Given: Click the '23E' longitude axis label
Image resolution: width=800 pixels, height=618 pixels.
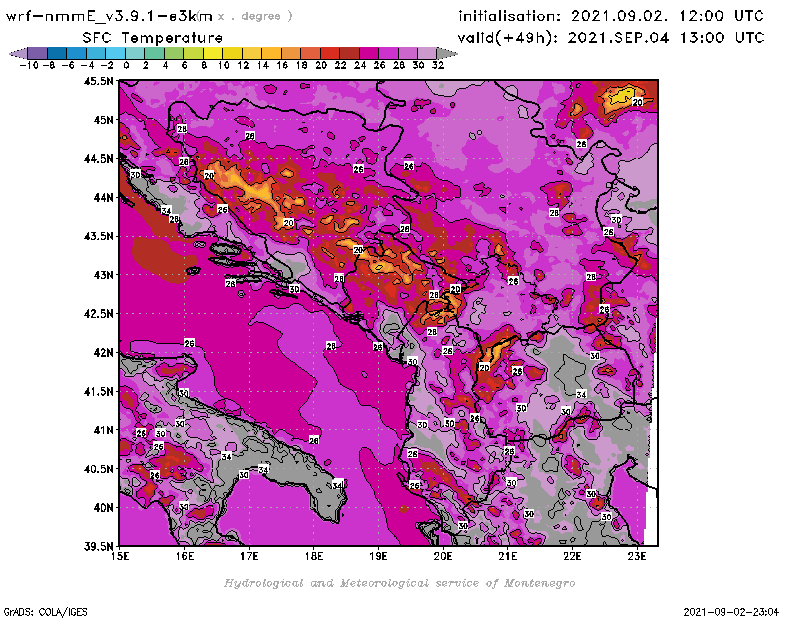Looking at the screenshot, I should pyautogui.click(x=637, y=556).
